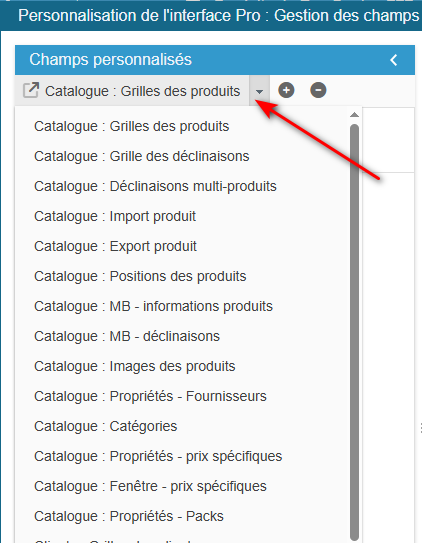
Task: Collapse the Champs personnalisés panel with its chevron
Action: (x=394, y=60)
